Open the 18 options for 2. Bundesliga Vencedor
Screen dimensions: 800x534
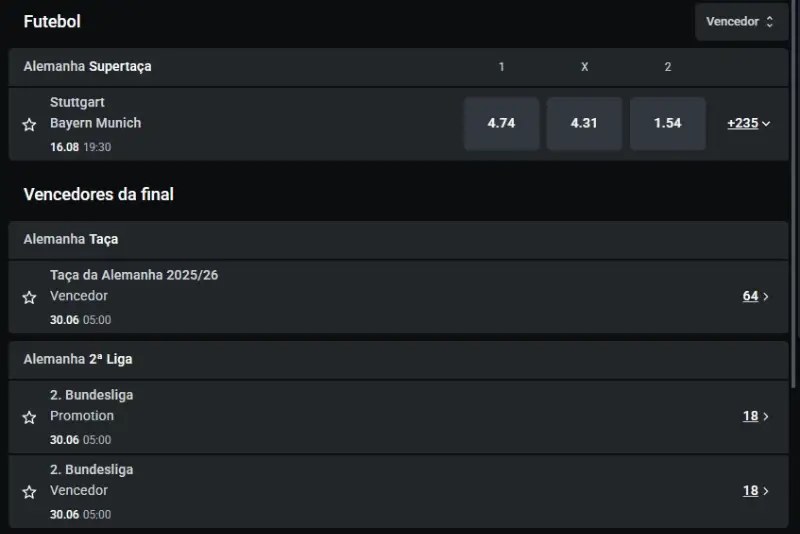[751, 491]
